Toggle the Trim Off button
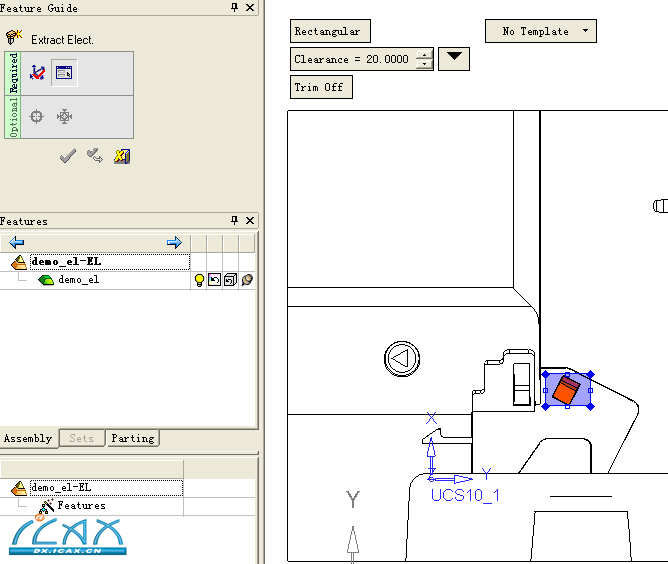 coord(320,87)
